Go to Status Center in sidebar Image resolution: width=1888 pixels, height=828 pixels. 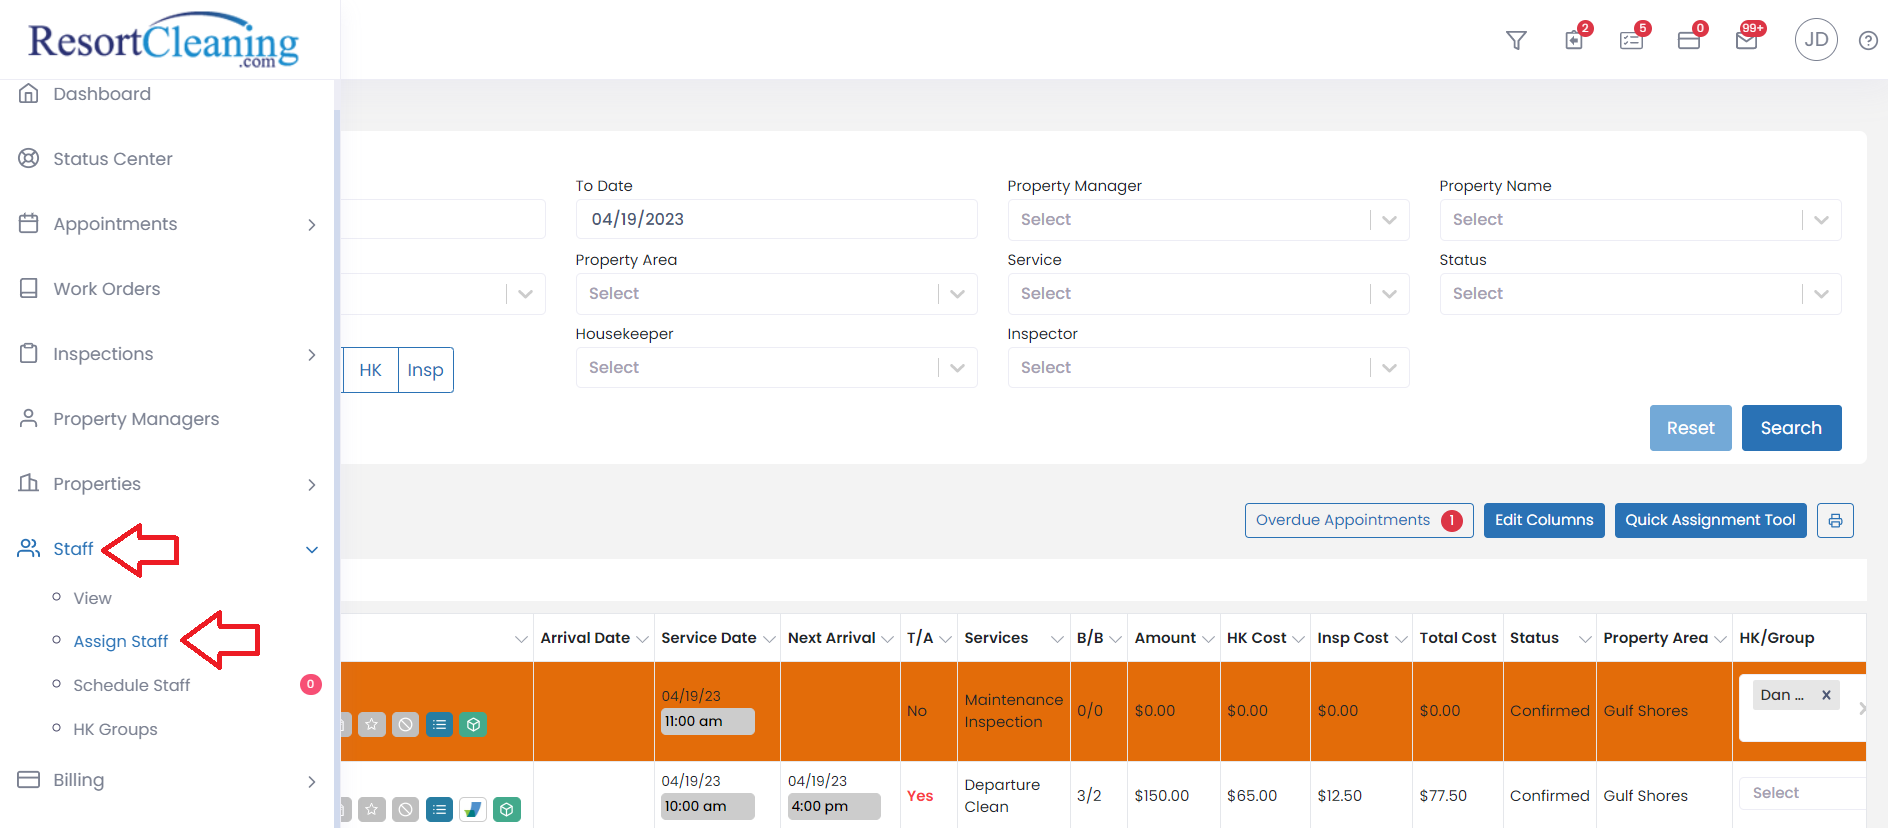tap(112, 159)
